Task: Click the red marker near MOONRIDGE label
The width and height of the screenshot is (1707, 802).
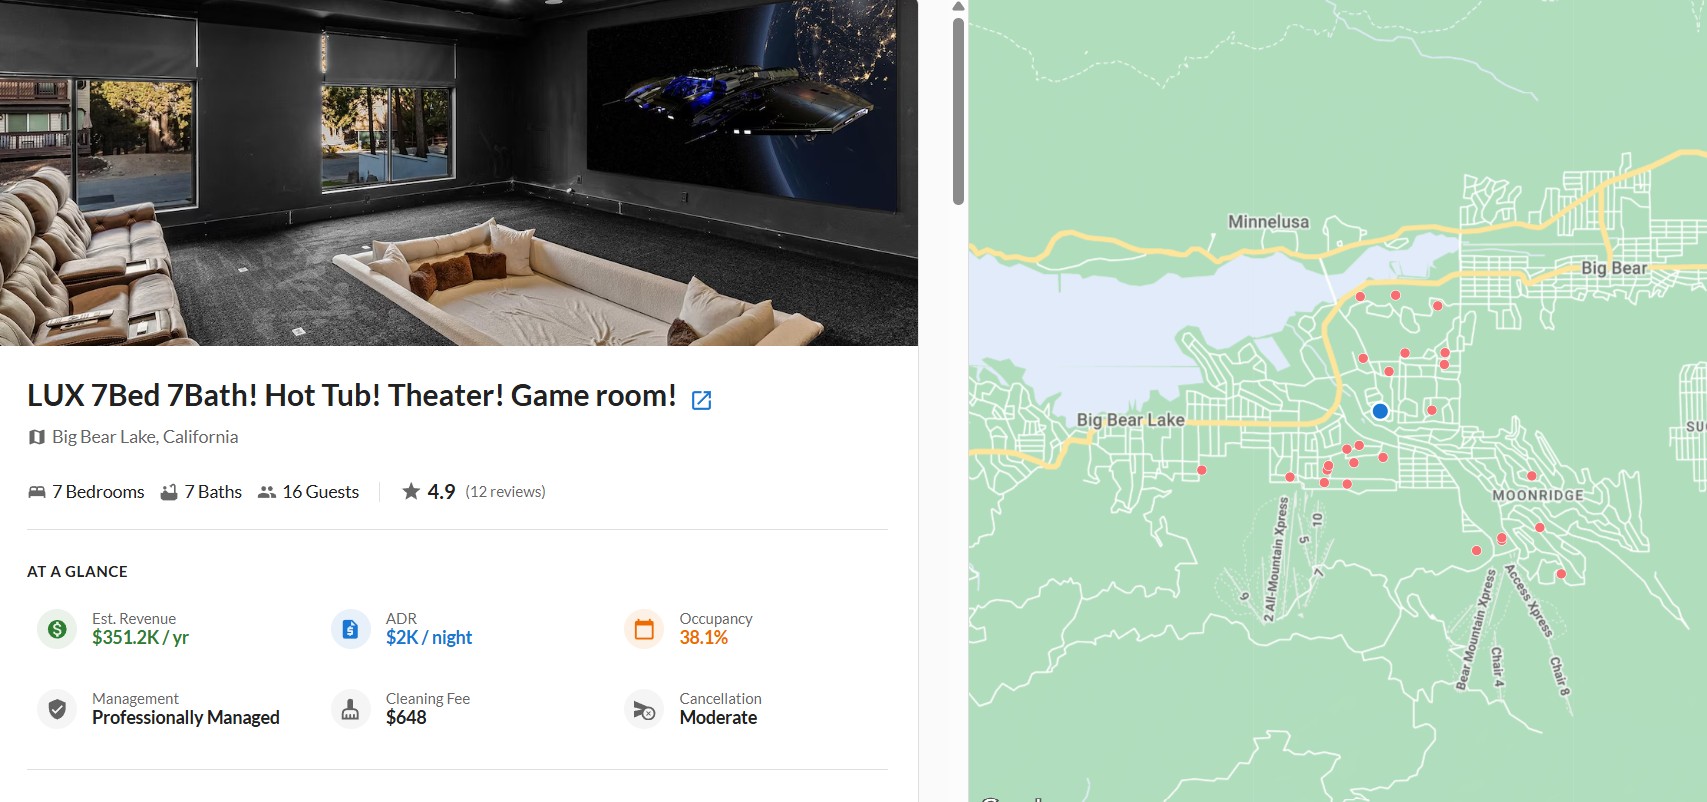Action: [x=1531, y=476]
